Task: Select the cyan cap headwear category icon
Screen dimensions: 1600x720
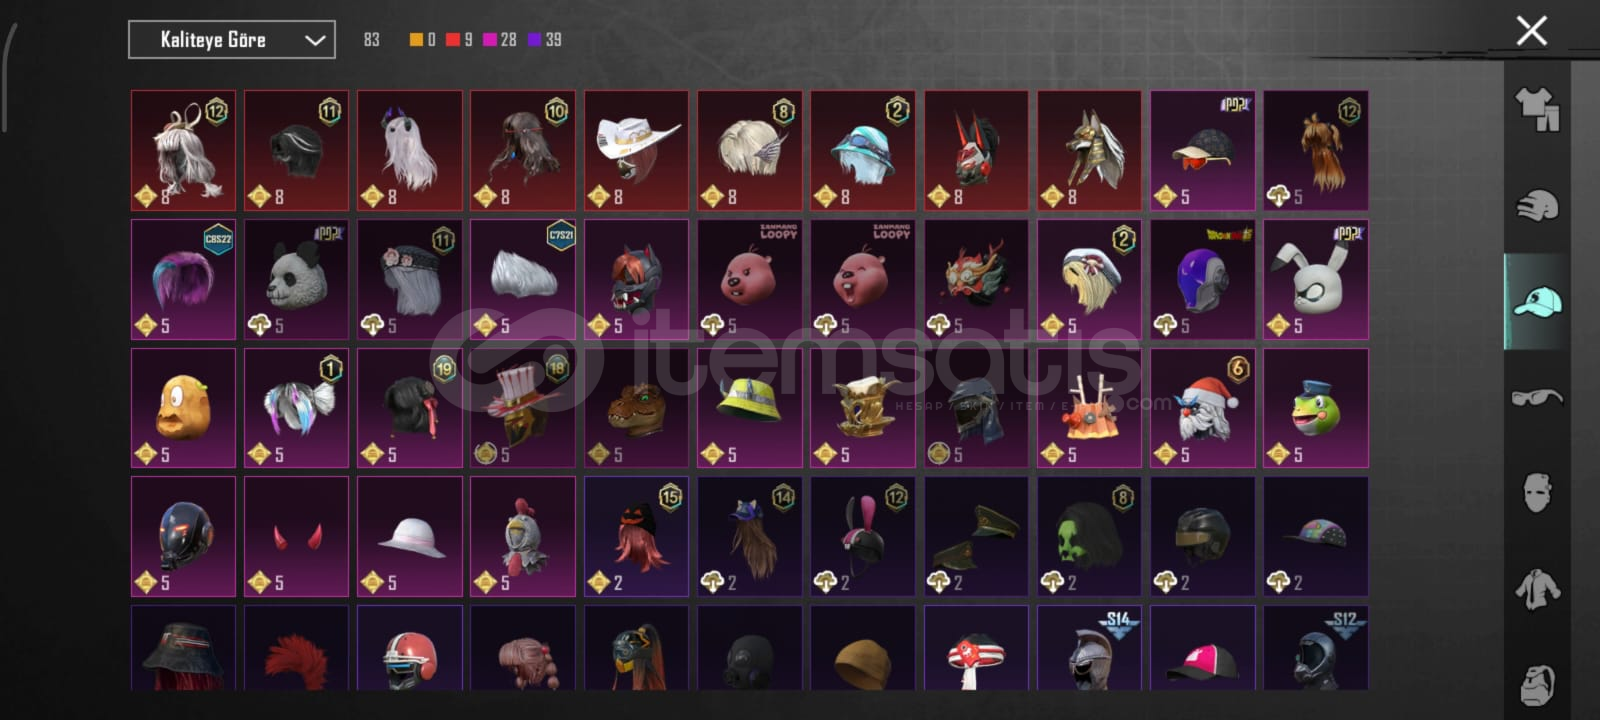Action: coord(1537,301)
